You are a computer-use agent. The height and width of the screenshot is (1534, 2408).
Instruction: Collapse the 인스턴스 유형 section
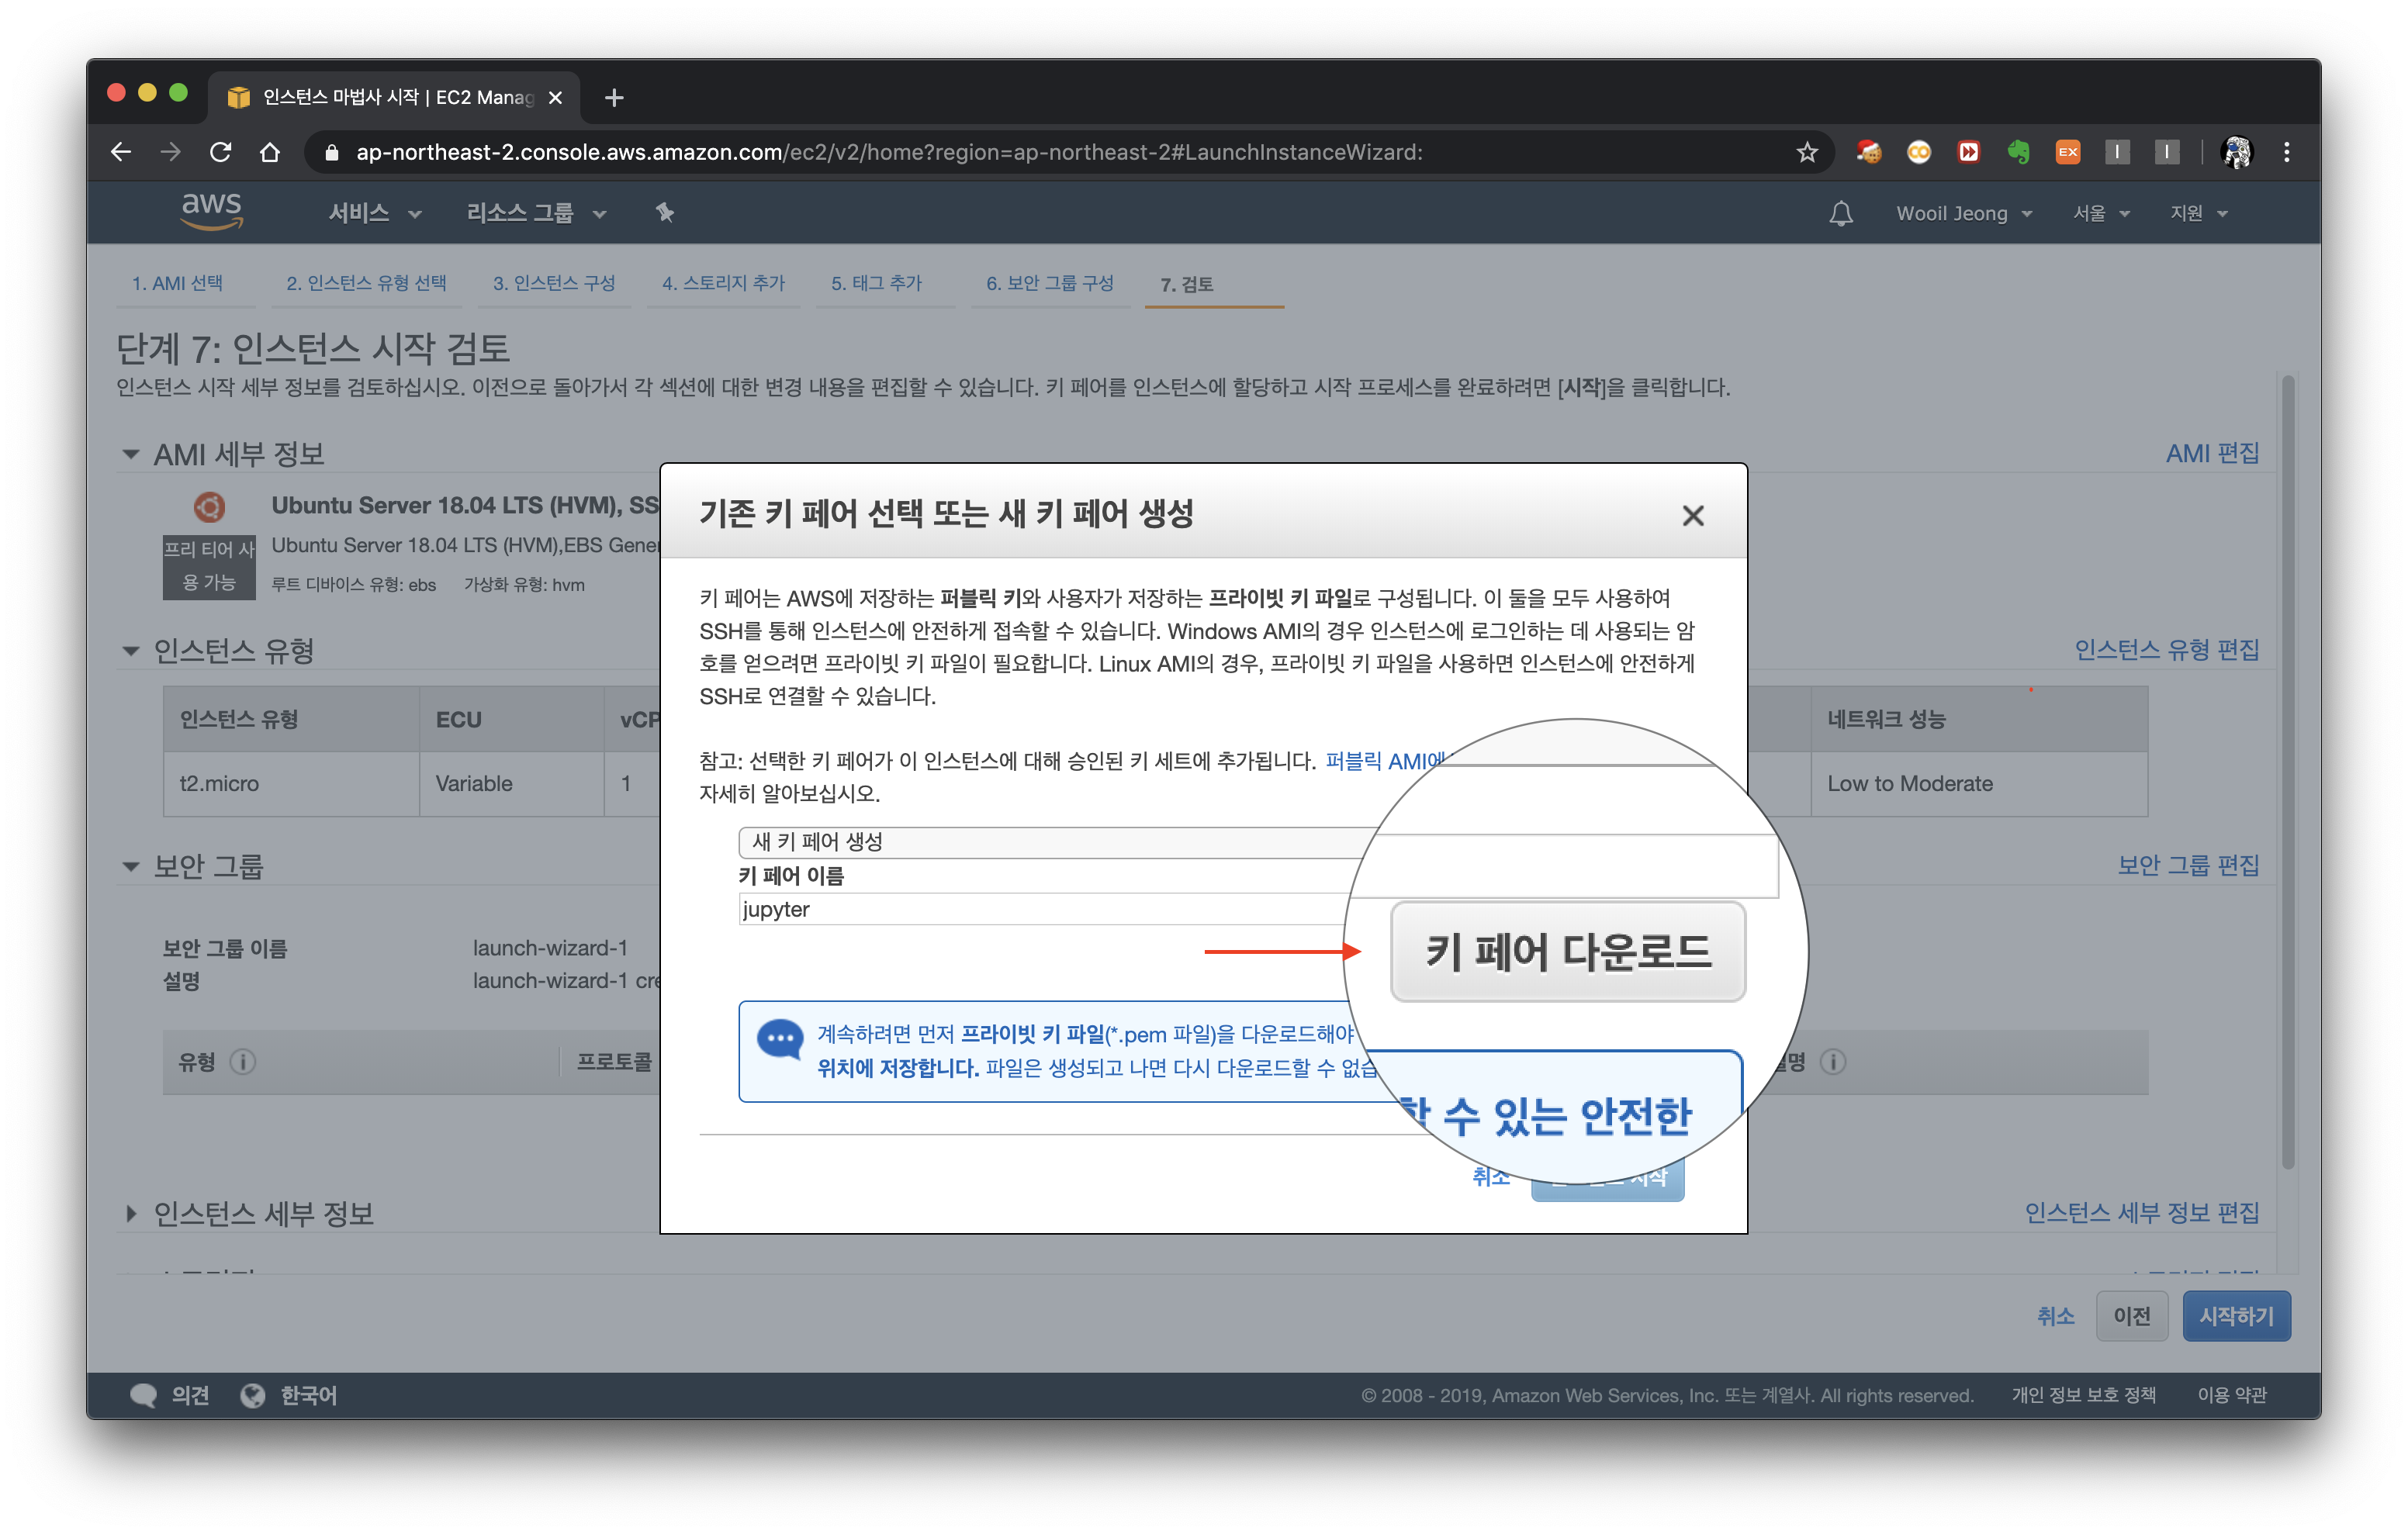pos(130,651)
